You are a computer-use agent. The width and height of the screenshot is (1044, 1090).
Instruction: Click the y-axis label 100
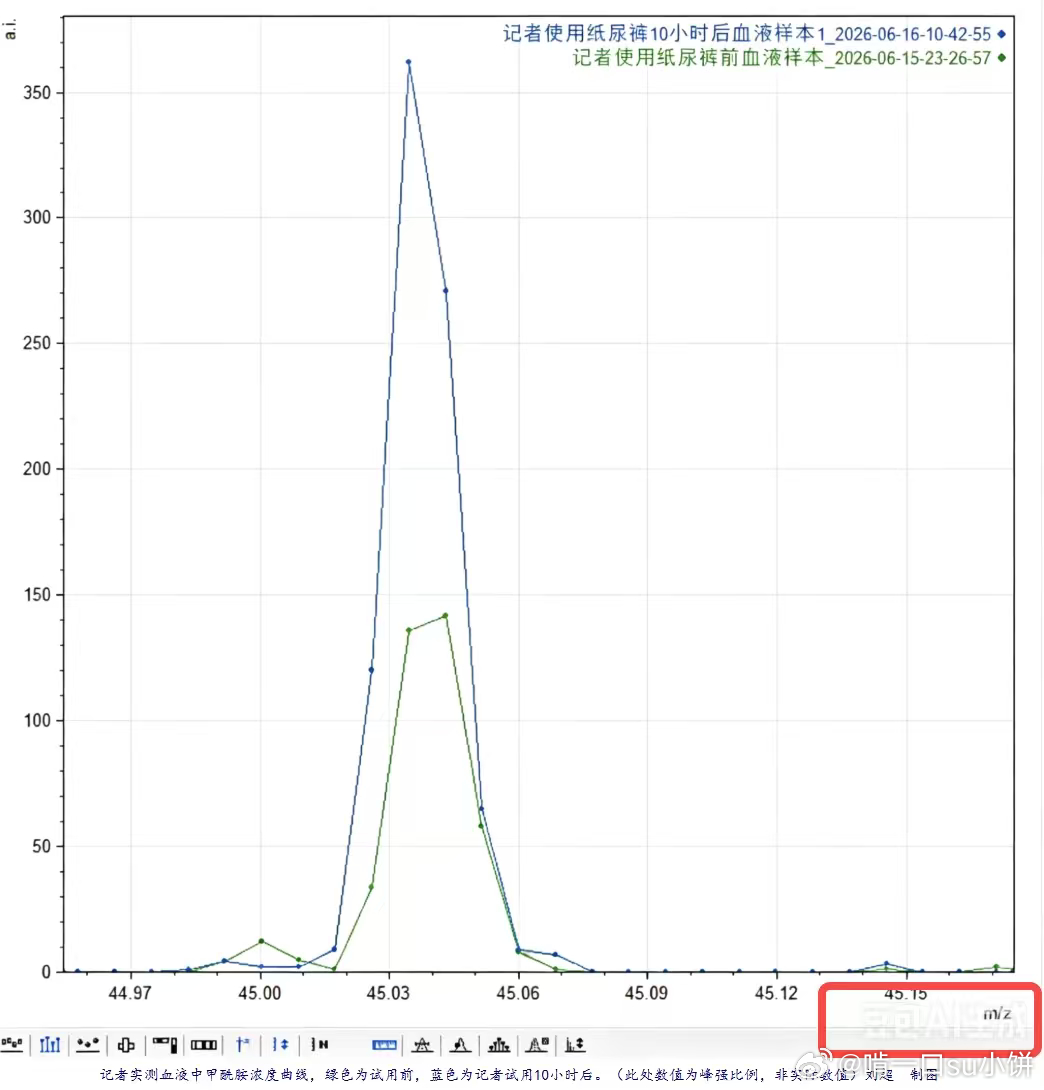pyautogui.click(x=37, y=720)
